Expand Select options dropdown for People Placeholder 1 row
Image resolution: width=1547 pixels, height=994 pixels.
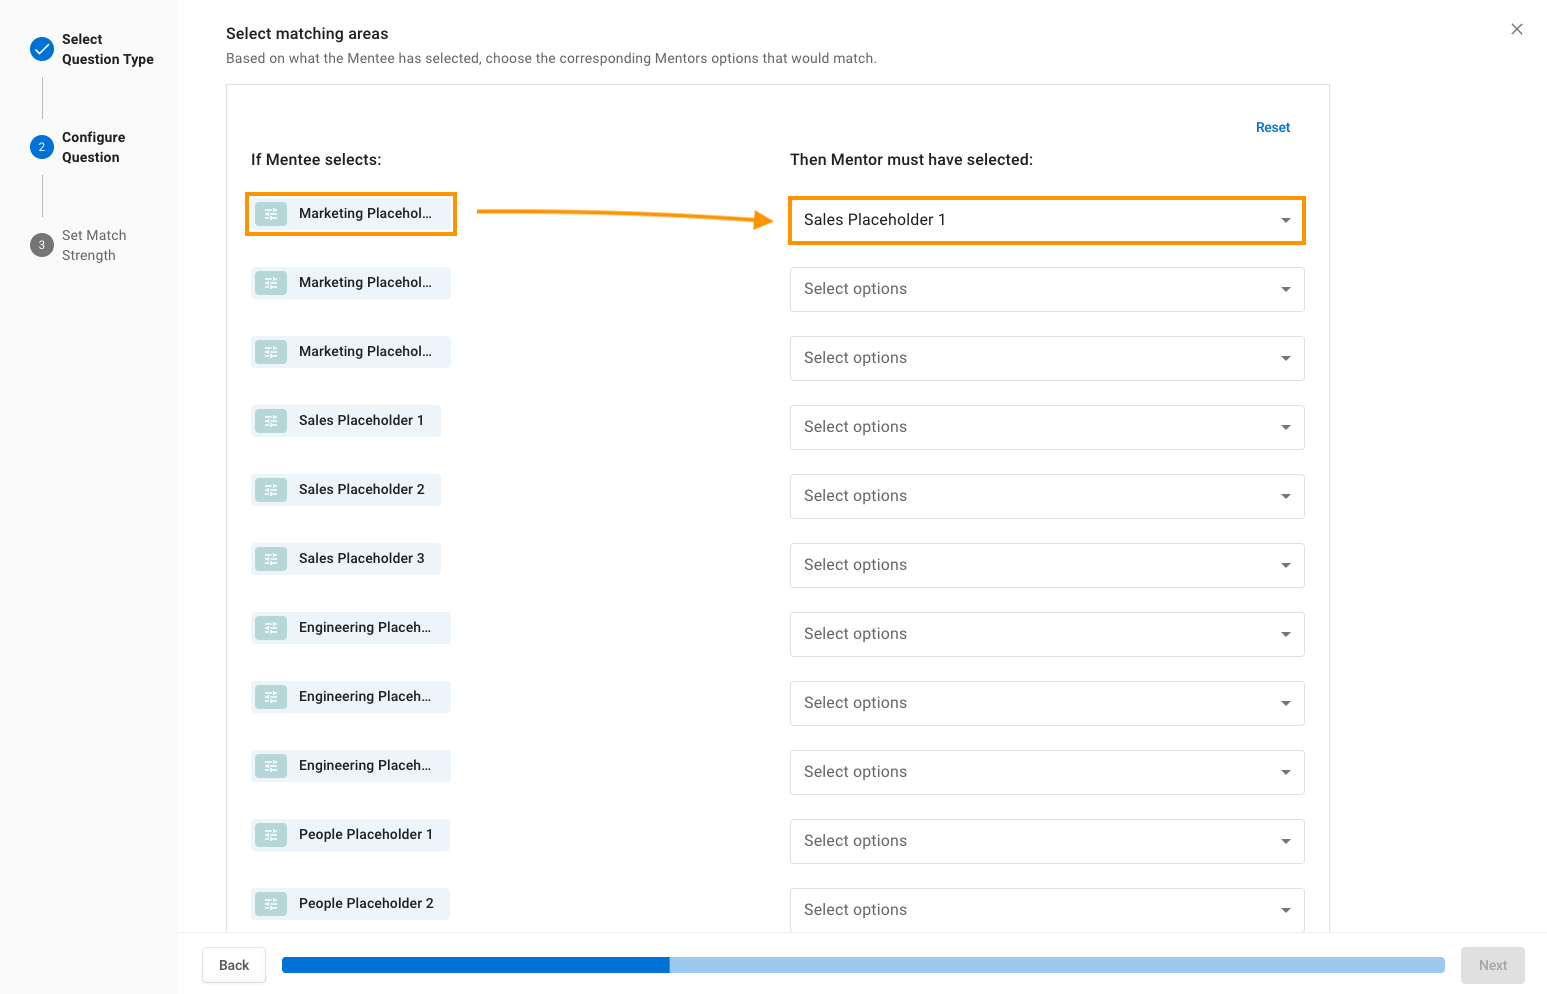[x=1046, y=841]
